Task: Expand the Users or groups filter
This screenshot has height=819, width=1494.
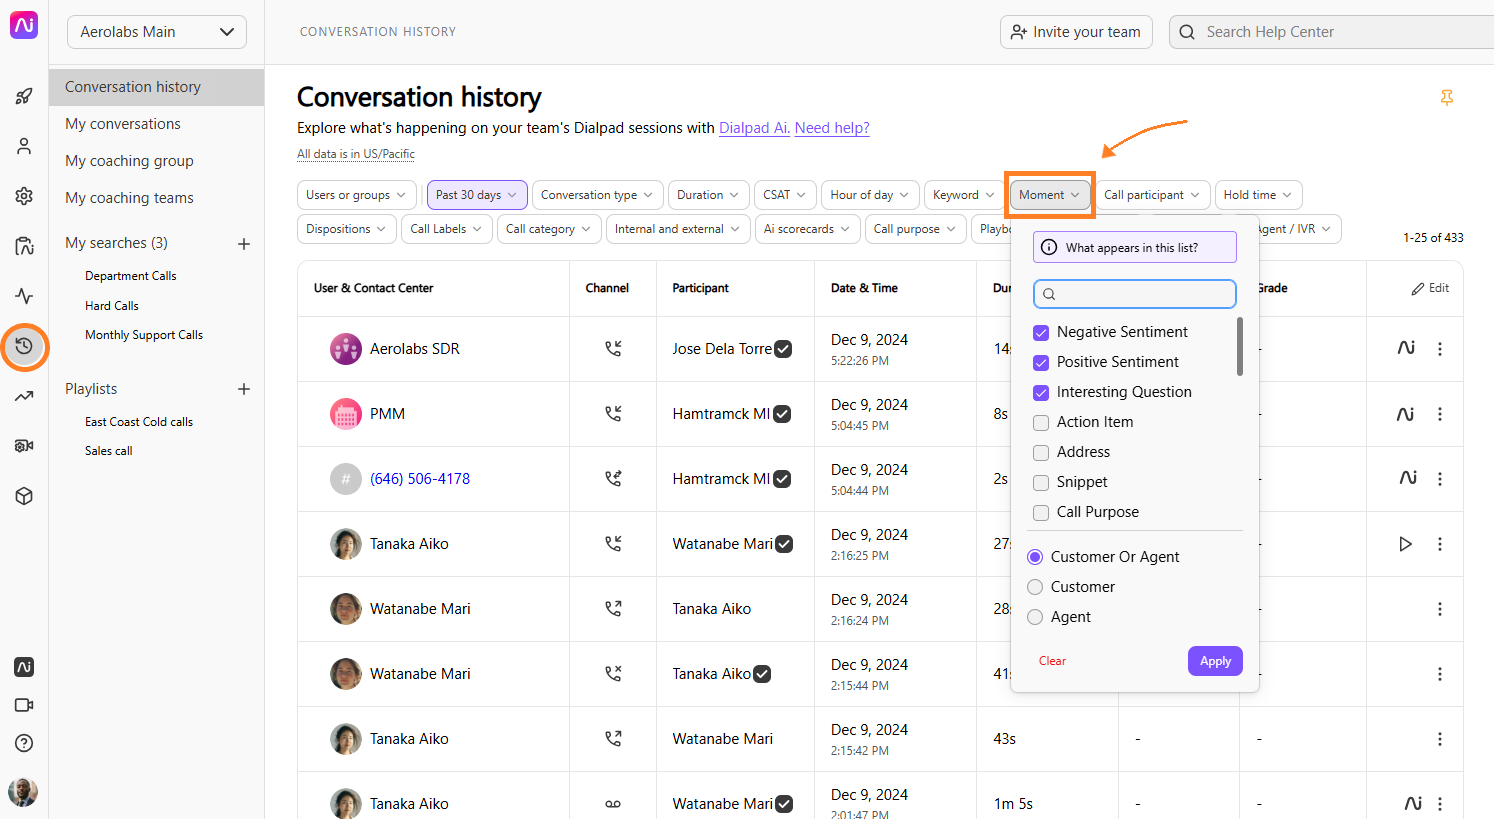Action: (357, 195)
